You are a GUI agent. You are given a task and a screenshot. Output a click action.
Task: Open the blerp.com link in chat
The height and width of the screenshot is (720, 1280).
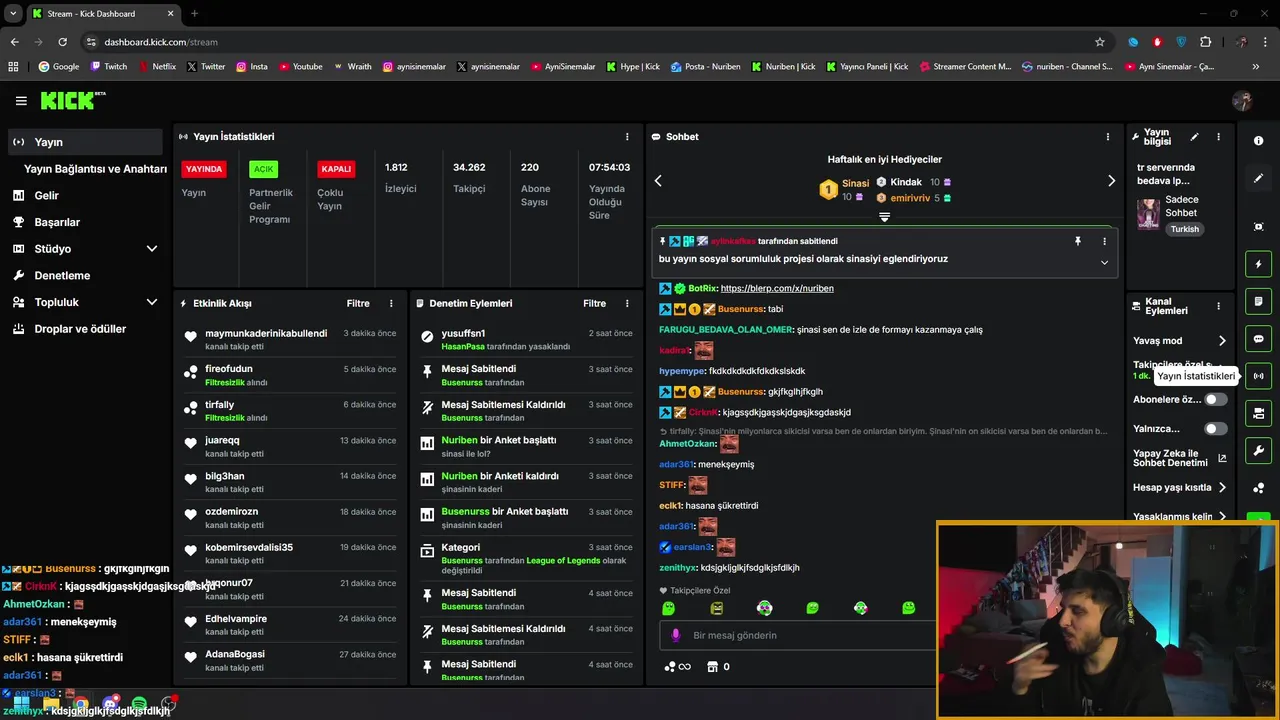[x=777, y=288]
